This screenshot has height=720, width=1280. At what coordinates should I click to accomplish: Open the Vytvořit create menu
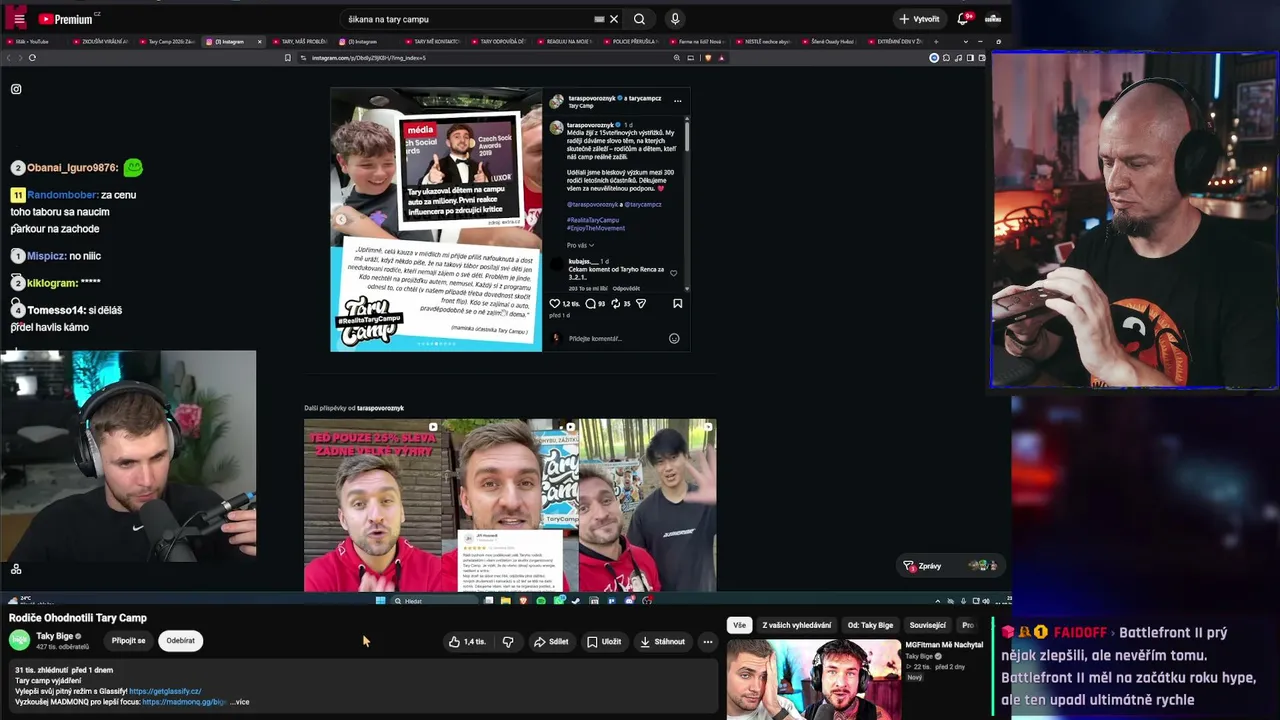tap(919, 19)
